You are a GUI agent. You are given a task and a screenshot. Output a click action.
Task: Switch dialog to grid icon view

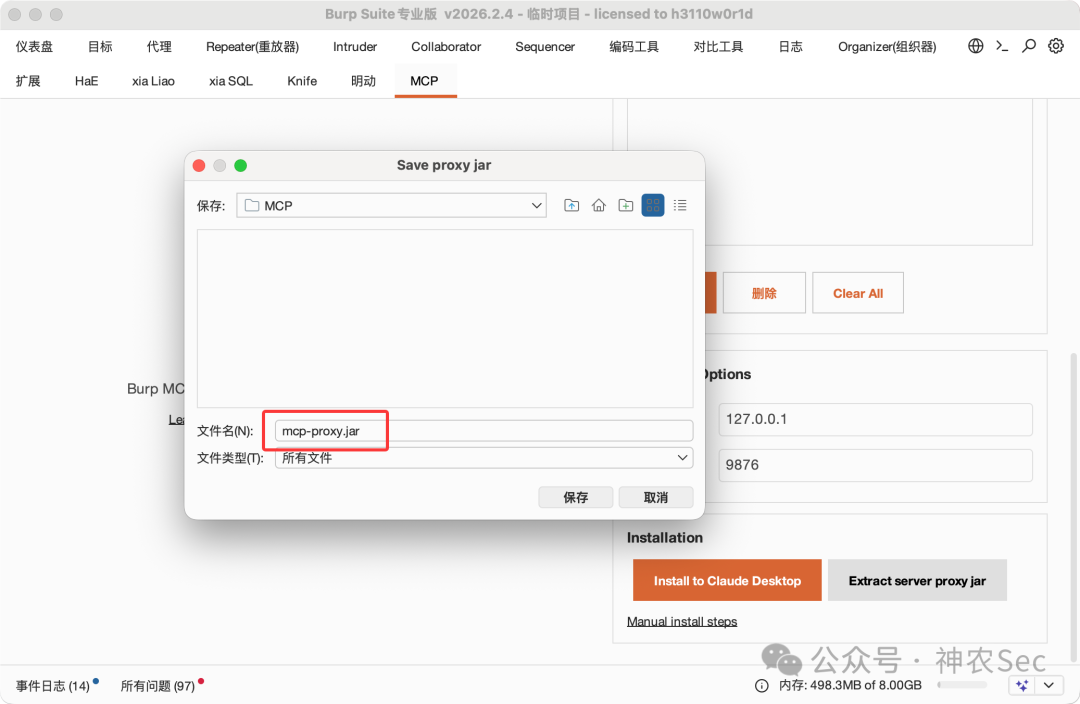[x=653, y=205]
